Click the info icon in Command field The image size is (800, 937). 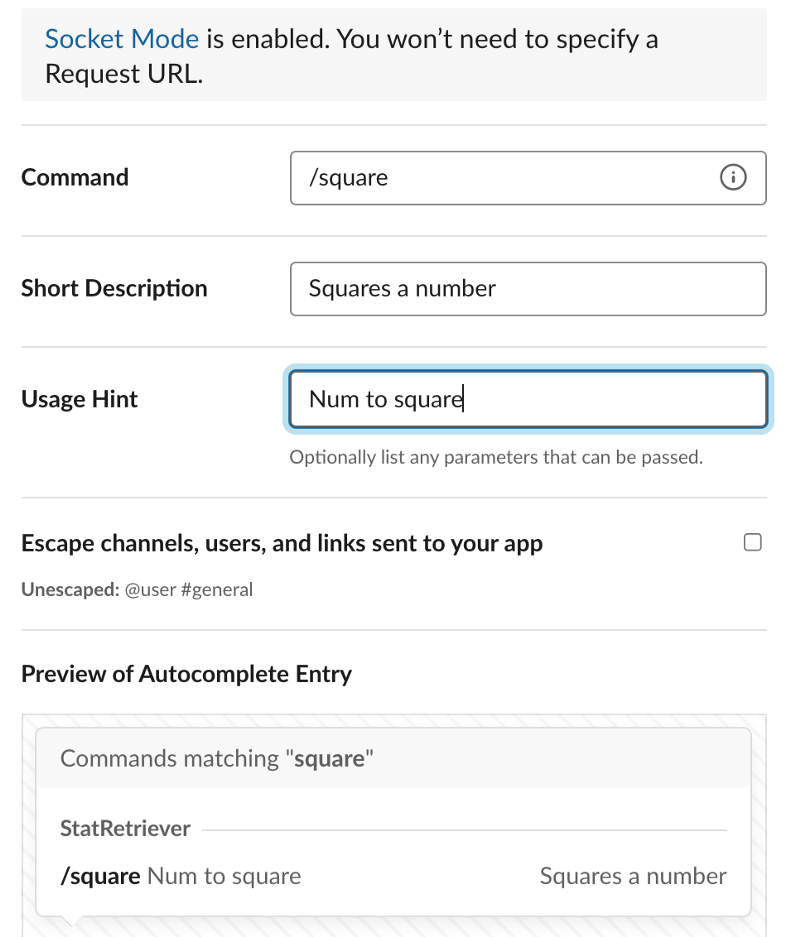tap(733, 178)
